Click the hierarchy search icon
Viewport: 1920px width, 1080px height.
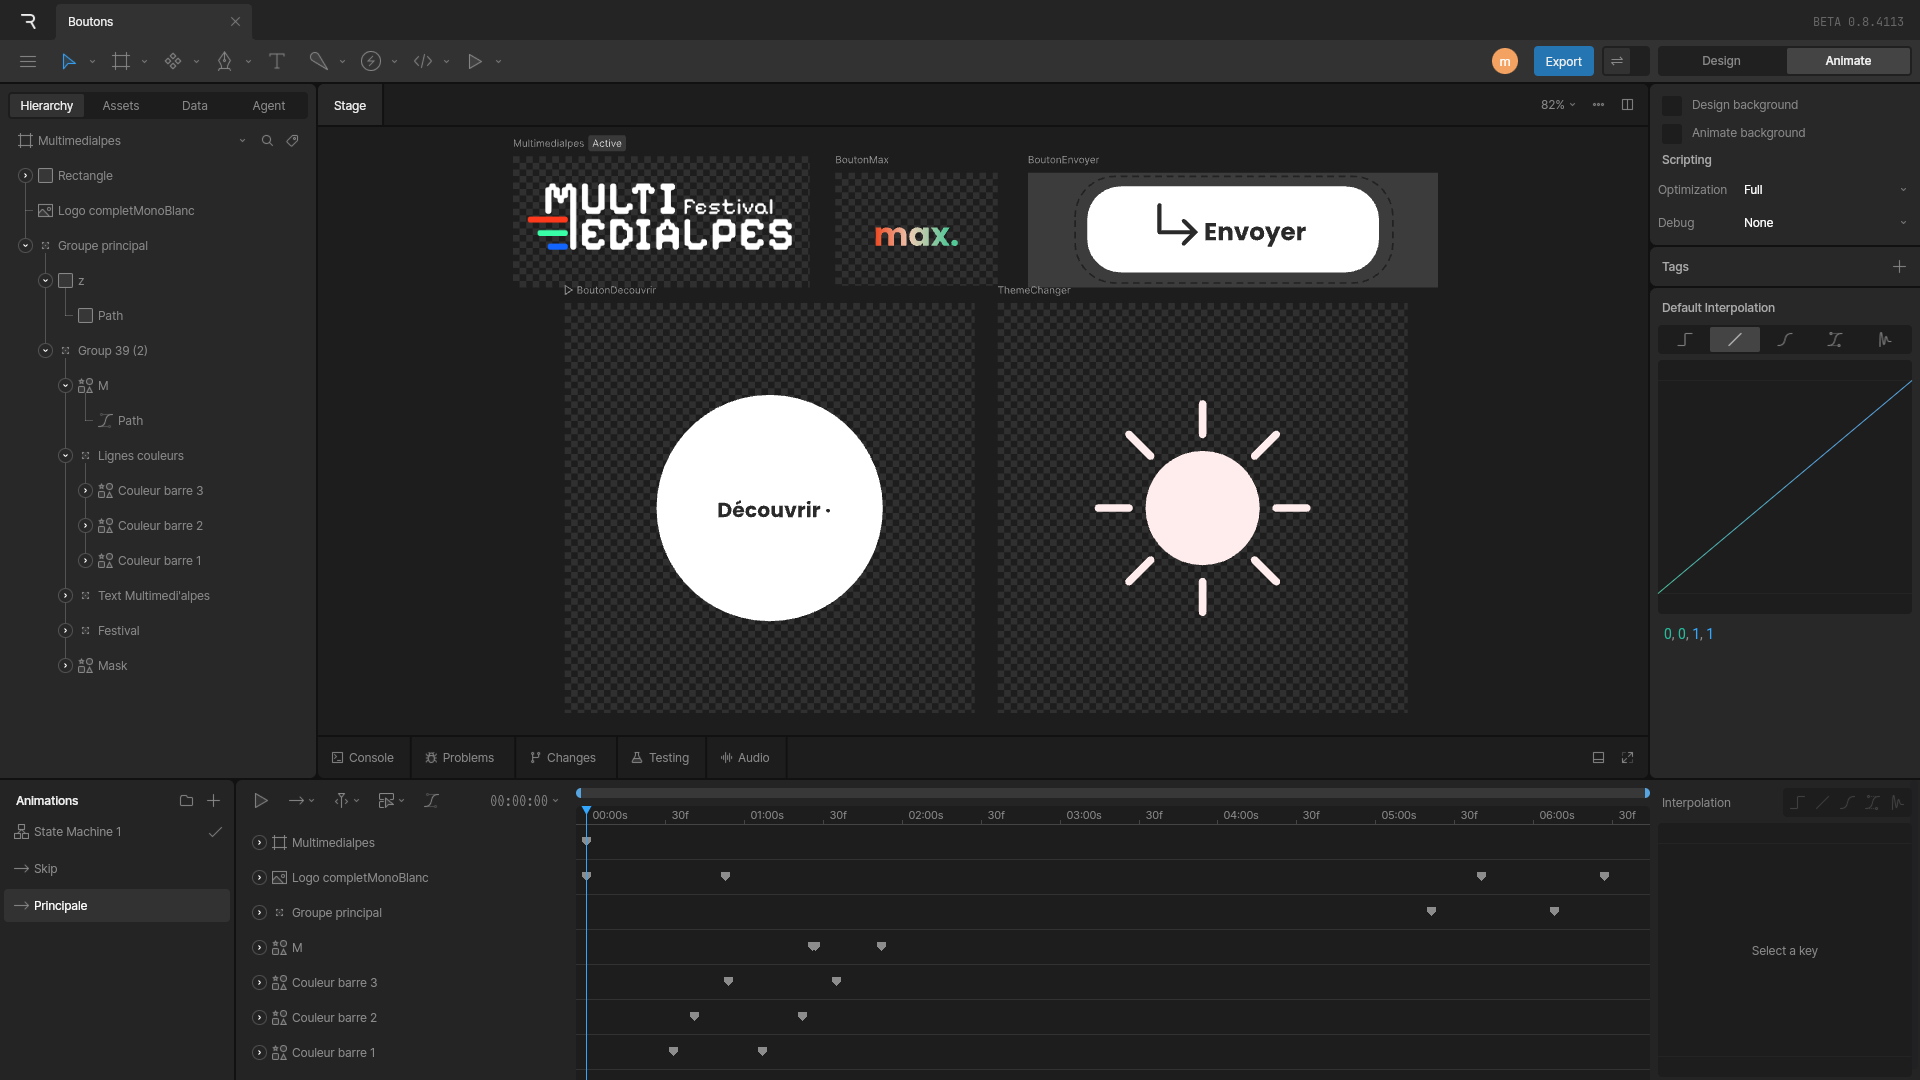point(267,141)
